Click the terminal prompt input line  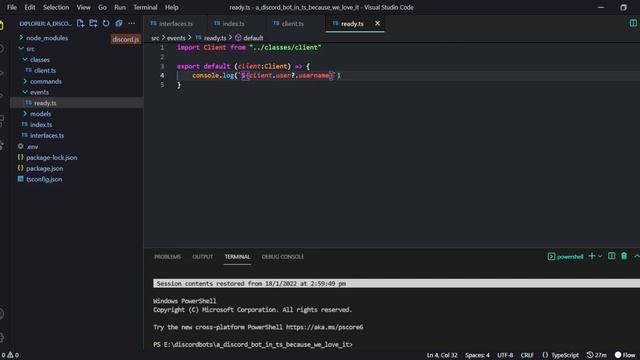click(253, 344)
